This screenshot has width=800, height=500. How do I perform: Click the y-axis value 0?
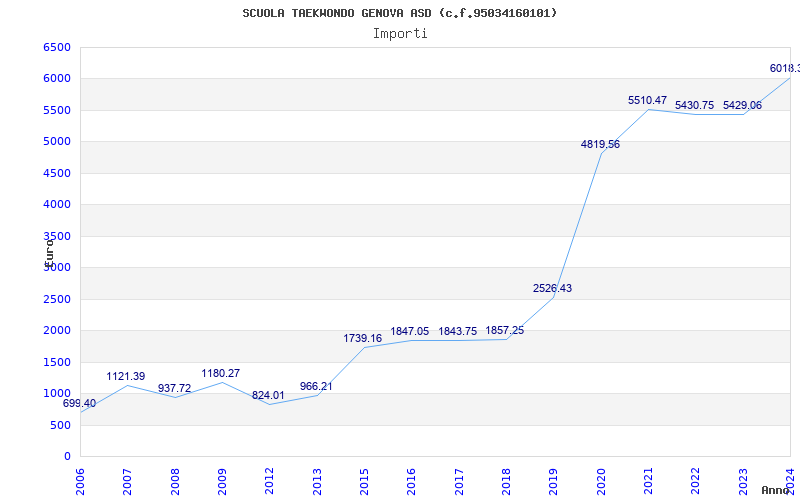(x=67, y=457)
